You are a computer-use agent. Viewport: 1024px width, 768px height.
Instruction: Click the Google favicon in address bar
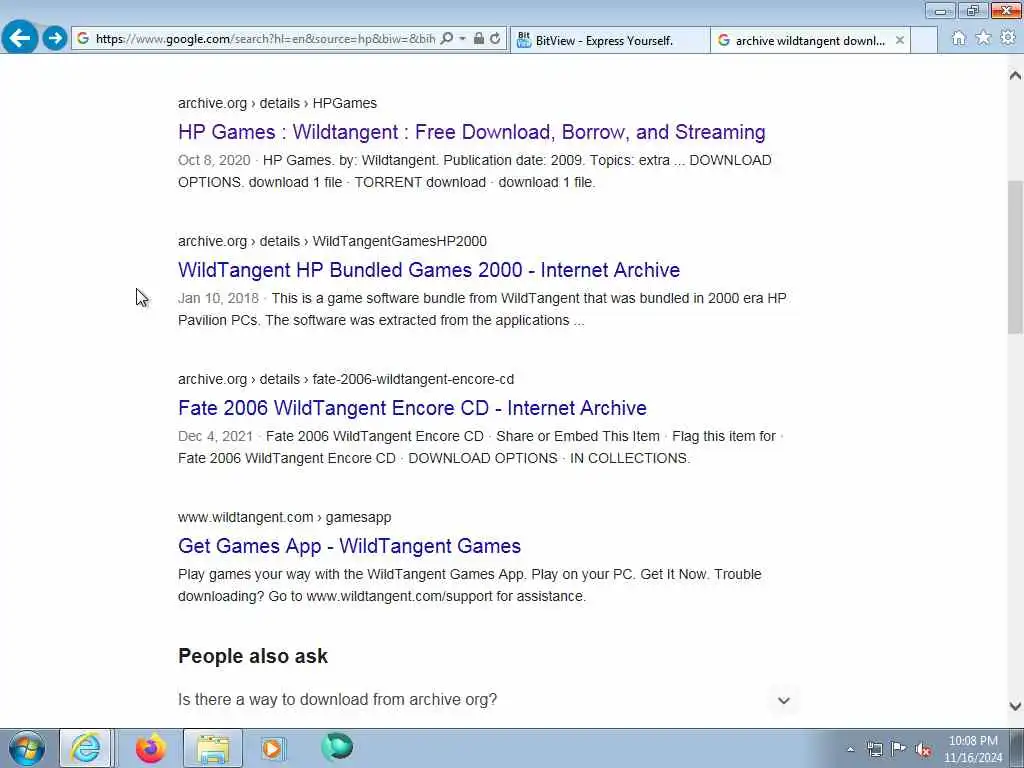pos(83,39)
